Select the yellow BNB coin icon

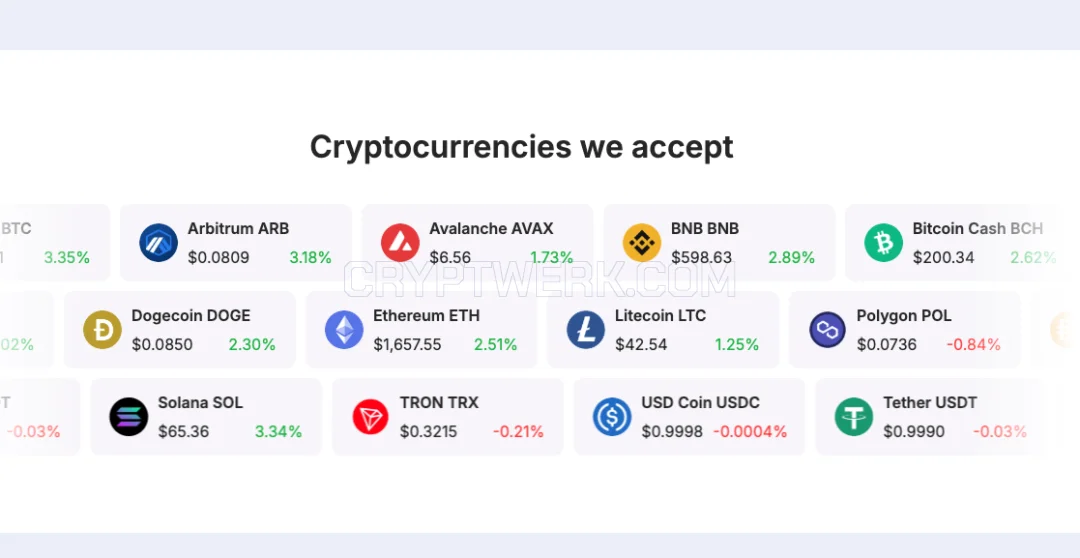[642, 242]
